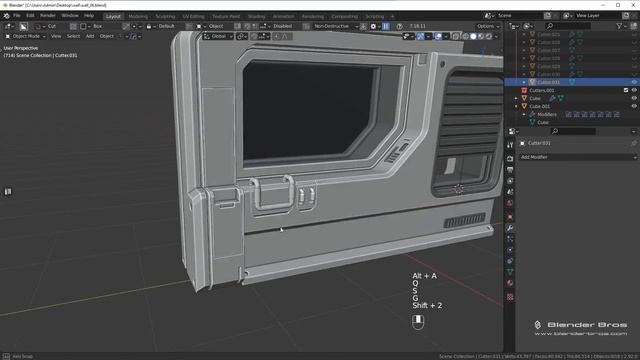Open the viewport Object menu
640x360 pixels.
pyautogui.click(x=107, y=36)
